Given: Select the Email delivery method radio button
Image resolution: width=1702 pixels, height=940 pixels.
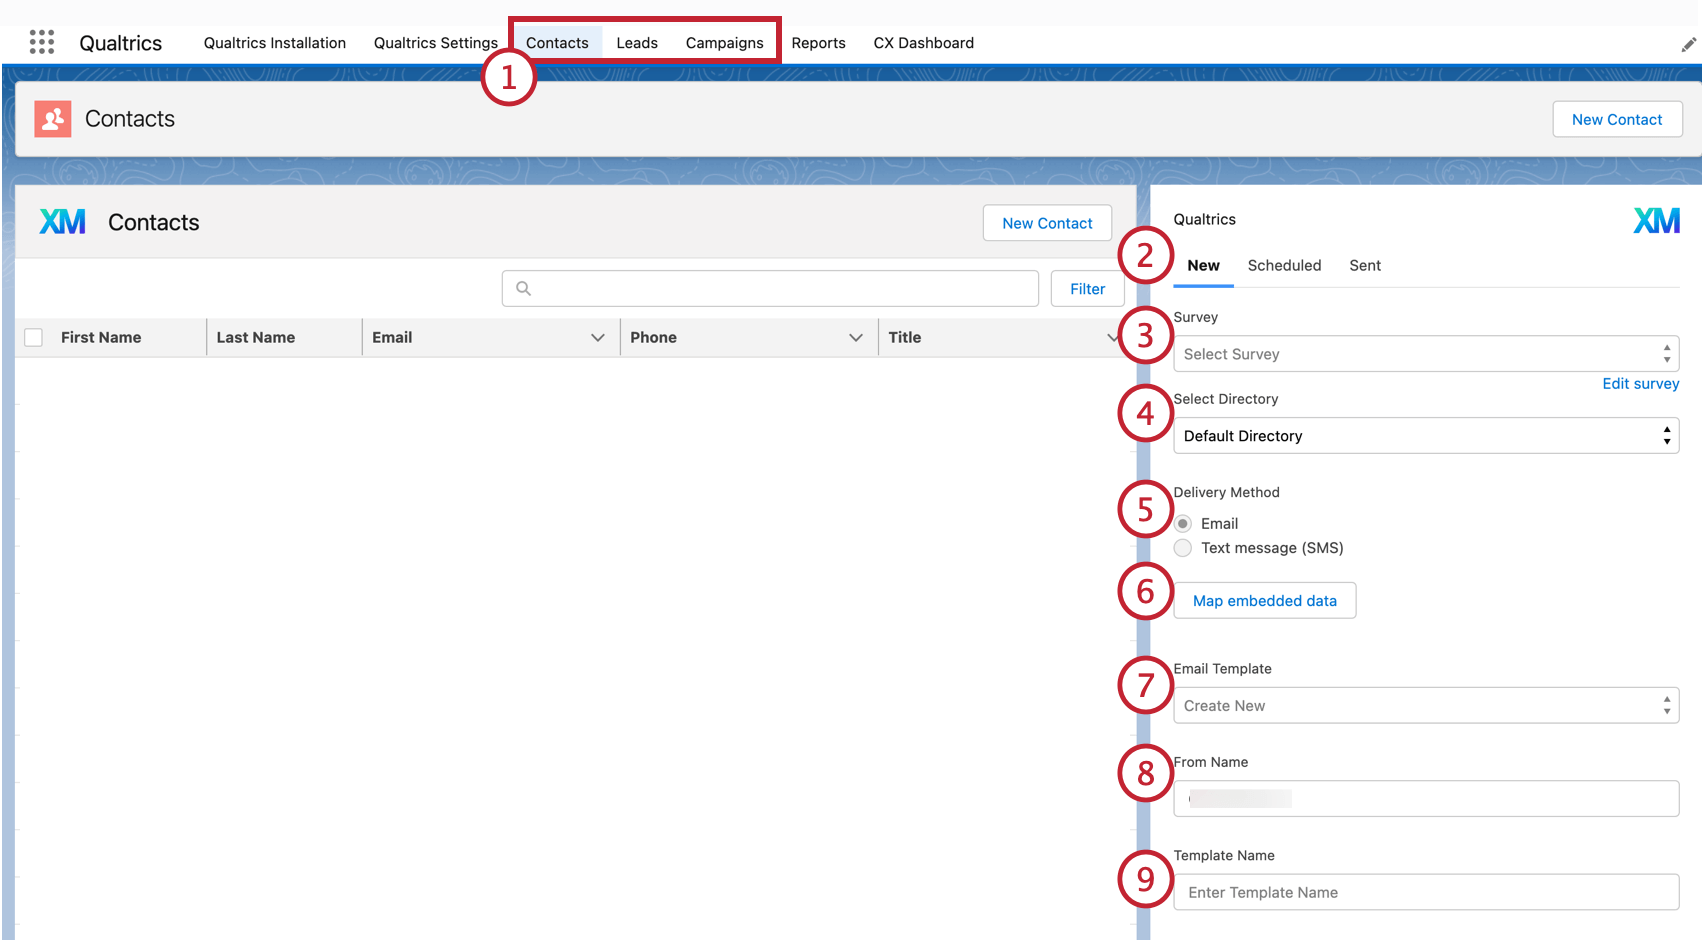Looking at the screenshot, I should pos(1183,523).
